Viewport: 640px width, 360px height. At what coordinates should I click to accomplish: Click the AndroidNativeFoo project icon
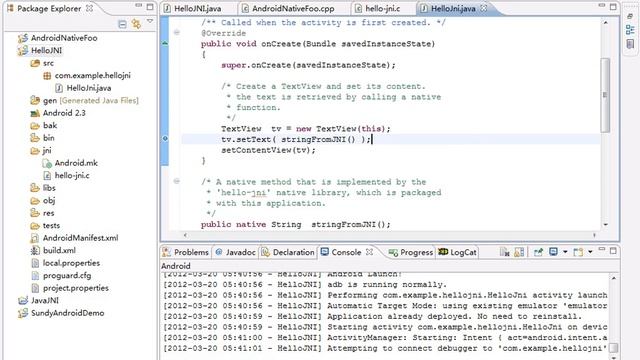point(23,38)
